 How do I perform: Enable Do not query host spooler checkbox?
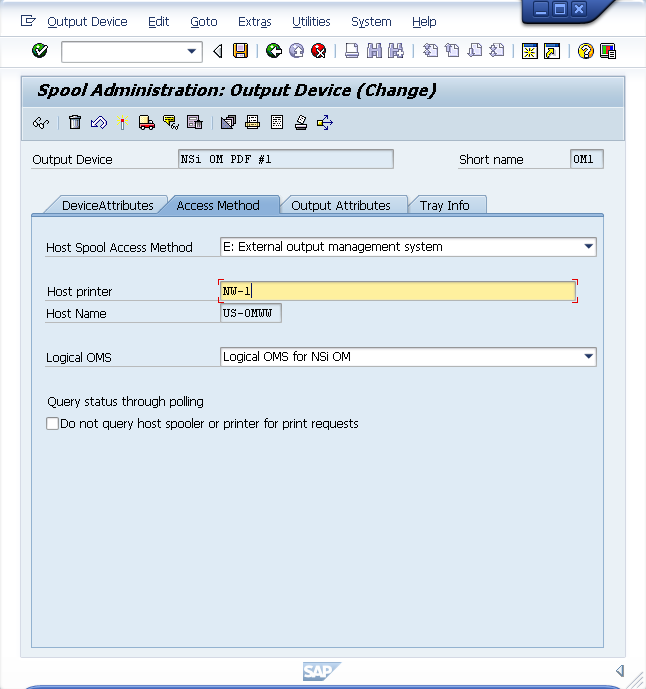(x=52, y=424)
